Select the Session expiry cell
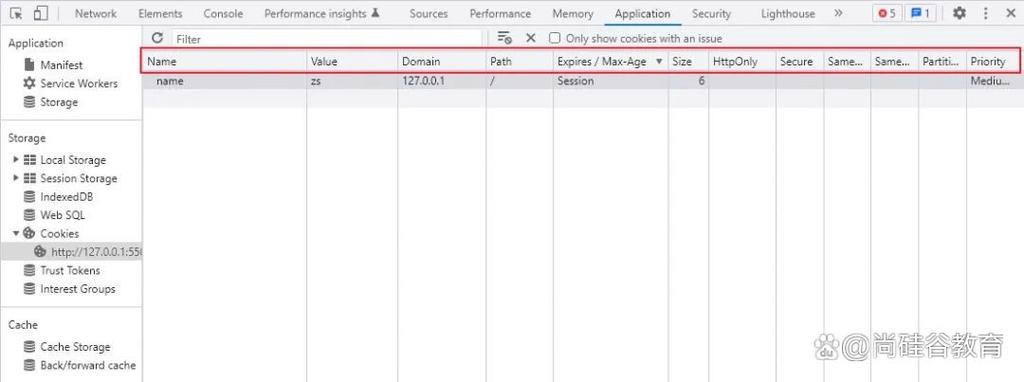Image resolution: width=1024 pixels, height=382 pixels. pos(611,82)
